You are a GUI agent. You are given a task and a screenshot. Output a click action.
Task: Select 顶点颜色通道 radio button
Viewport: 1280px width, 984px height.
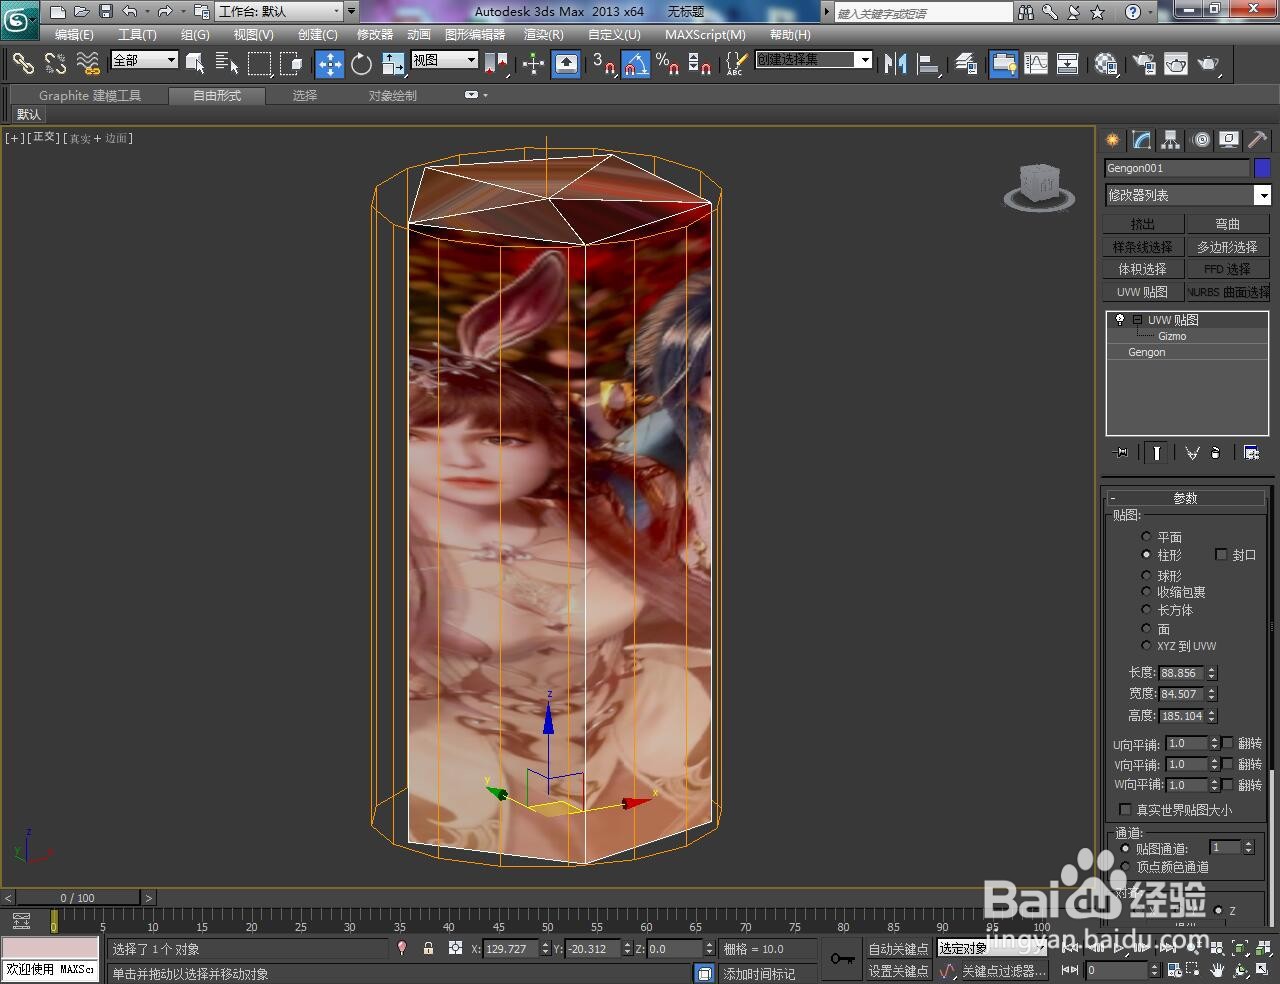coord(1125,867)
